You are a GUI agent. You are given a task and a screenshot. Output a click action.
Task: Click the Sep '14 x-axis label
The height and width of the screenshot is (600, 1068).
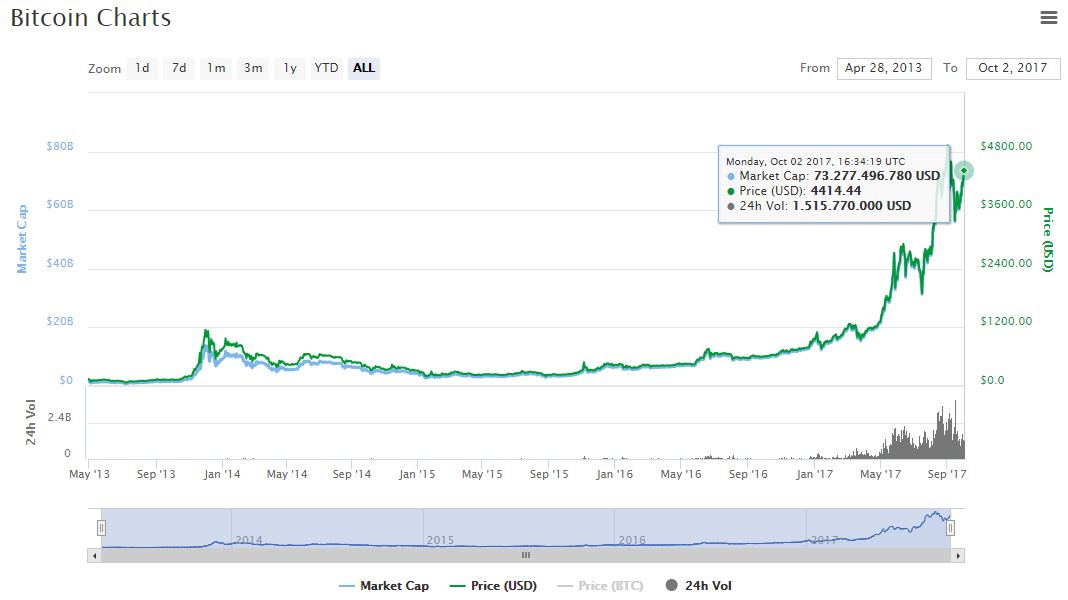tap(352, 474)
